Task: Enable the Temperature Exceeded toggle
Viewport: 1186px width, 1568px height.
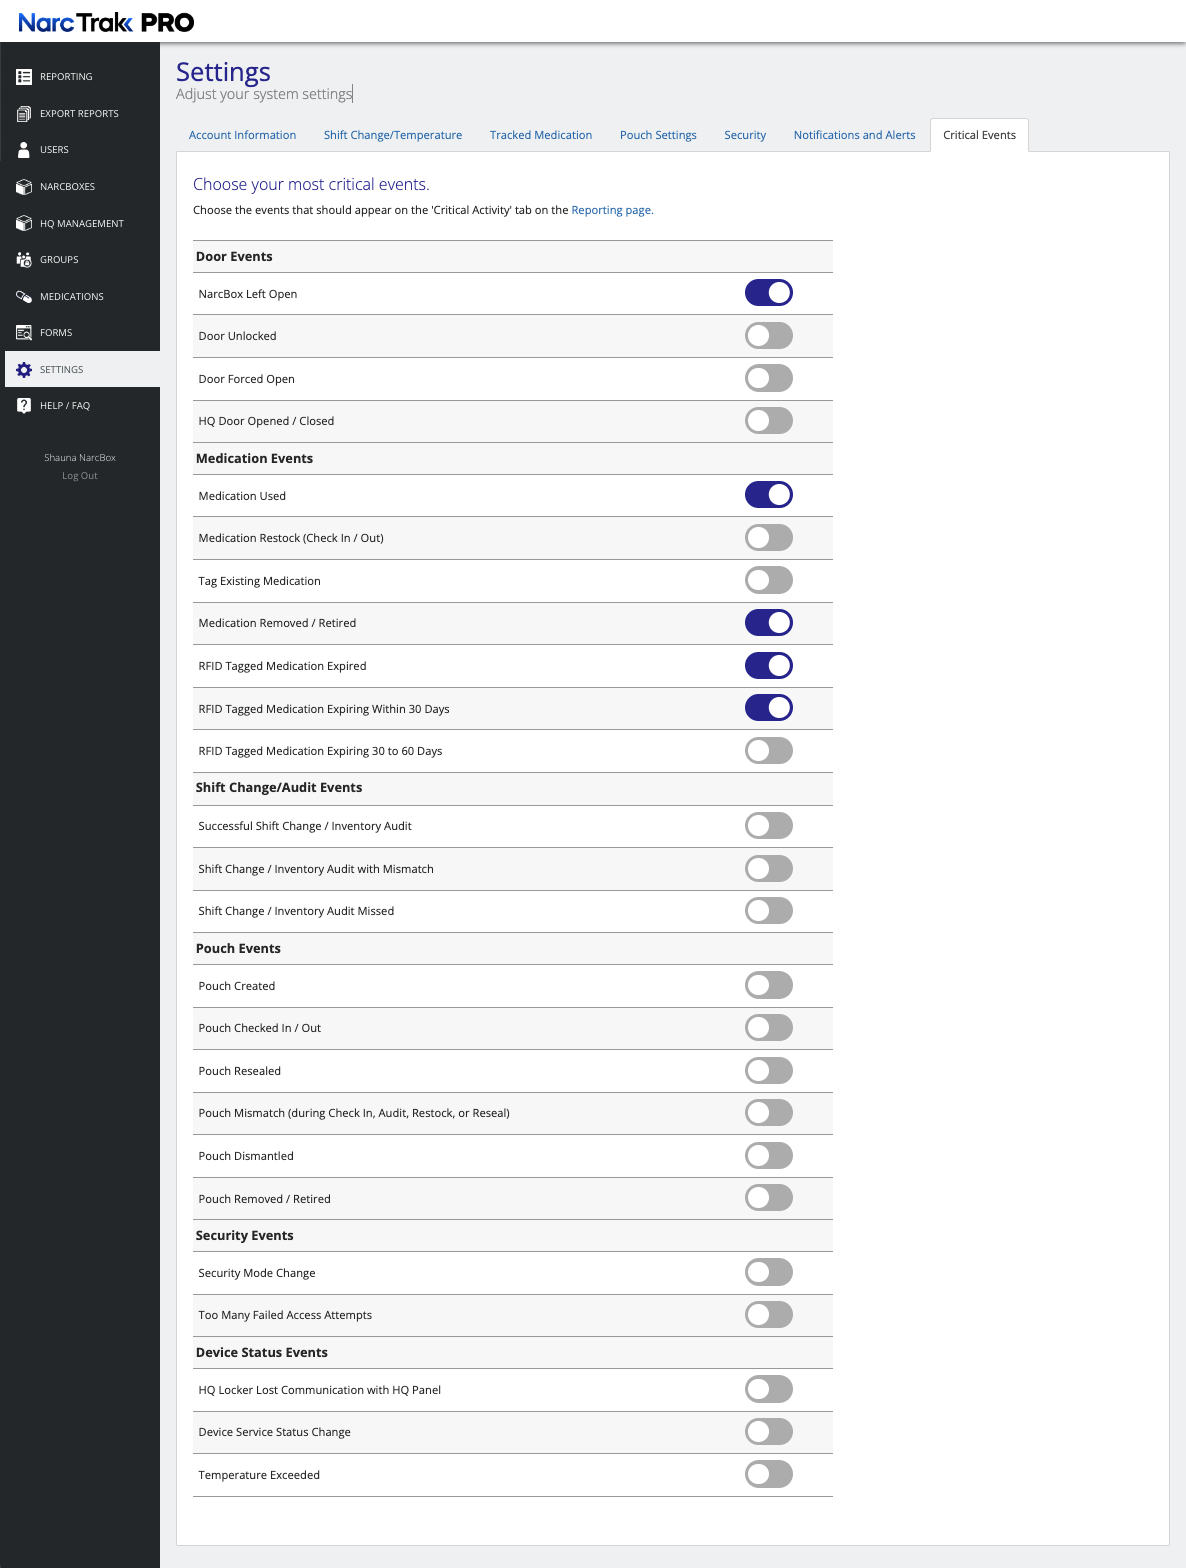Action: [x=768, y=1474]
